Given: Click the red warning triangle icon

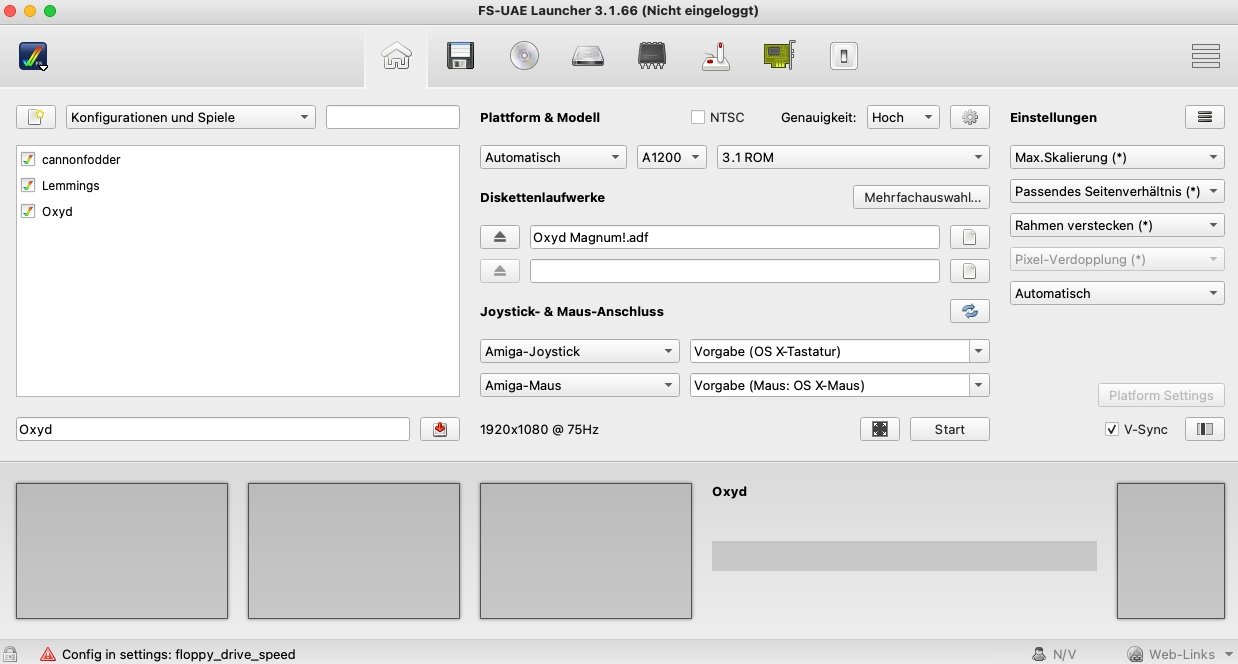Looking at the screenshot, I should [x=48, y=654].
